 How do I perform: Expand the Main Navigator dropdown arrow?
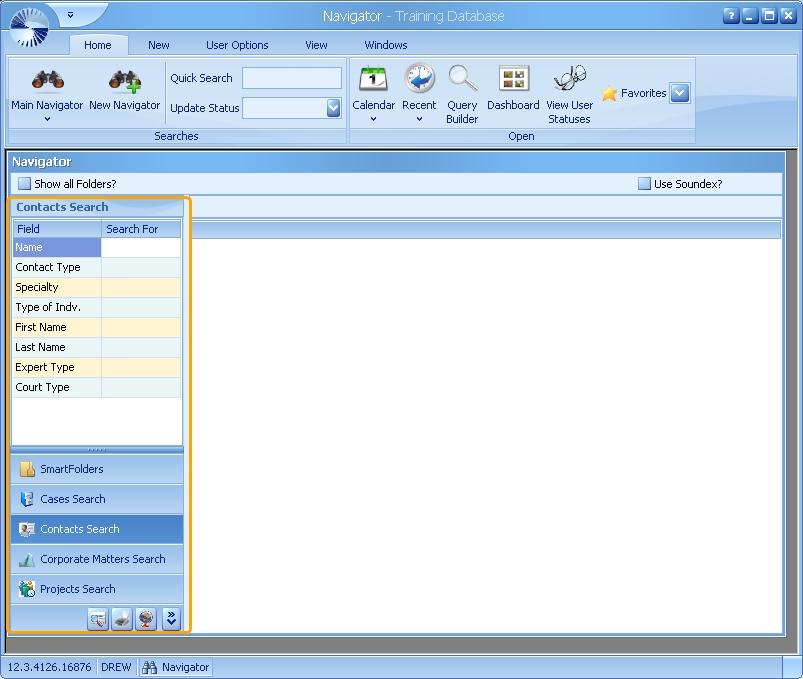pos(47,119)
